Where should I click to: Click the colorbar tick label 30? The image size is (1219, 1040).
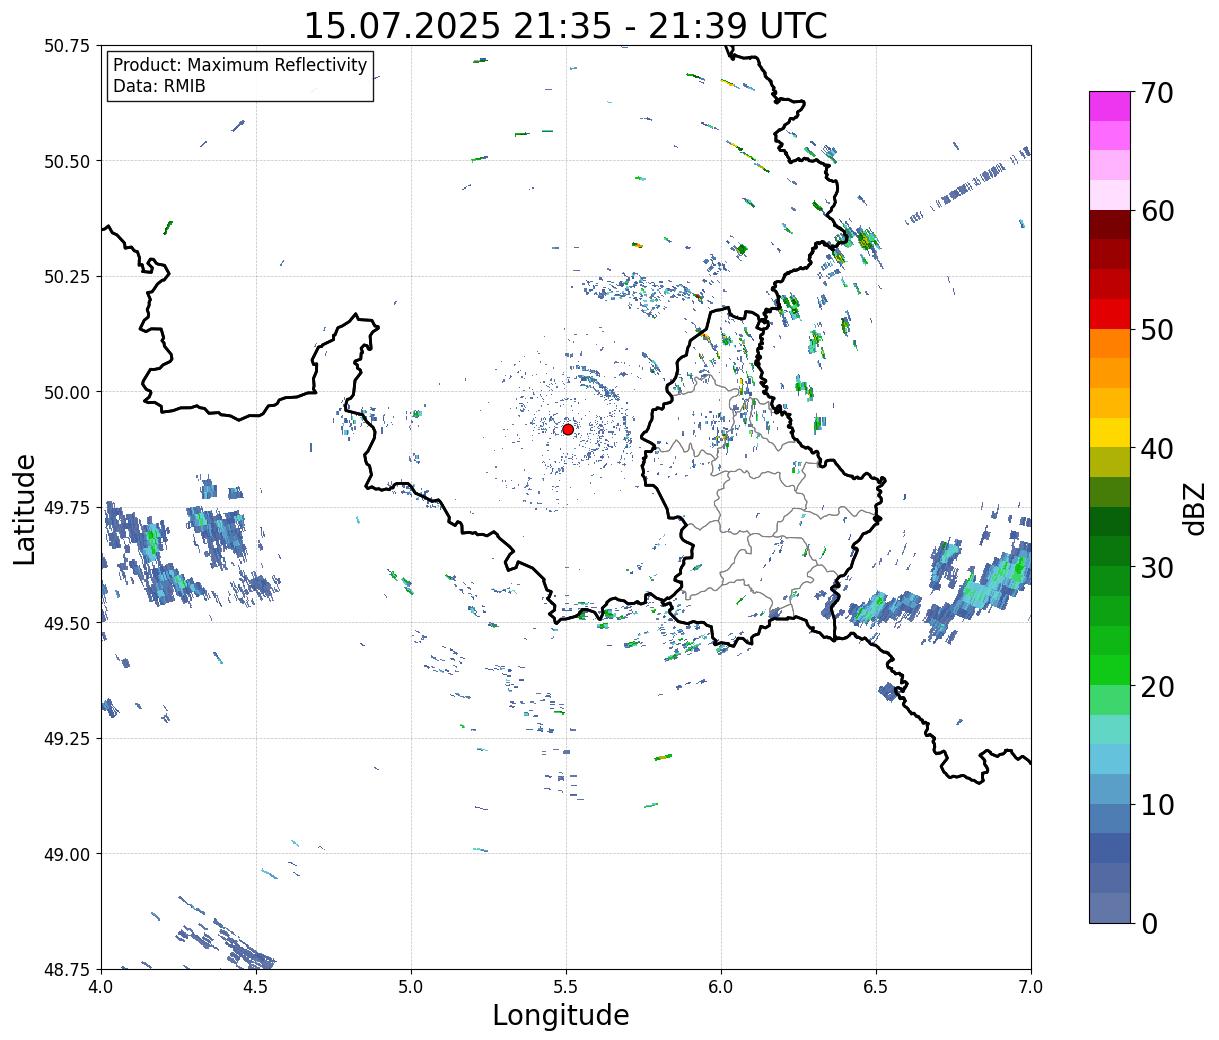1156,568
